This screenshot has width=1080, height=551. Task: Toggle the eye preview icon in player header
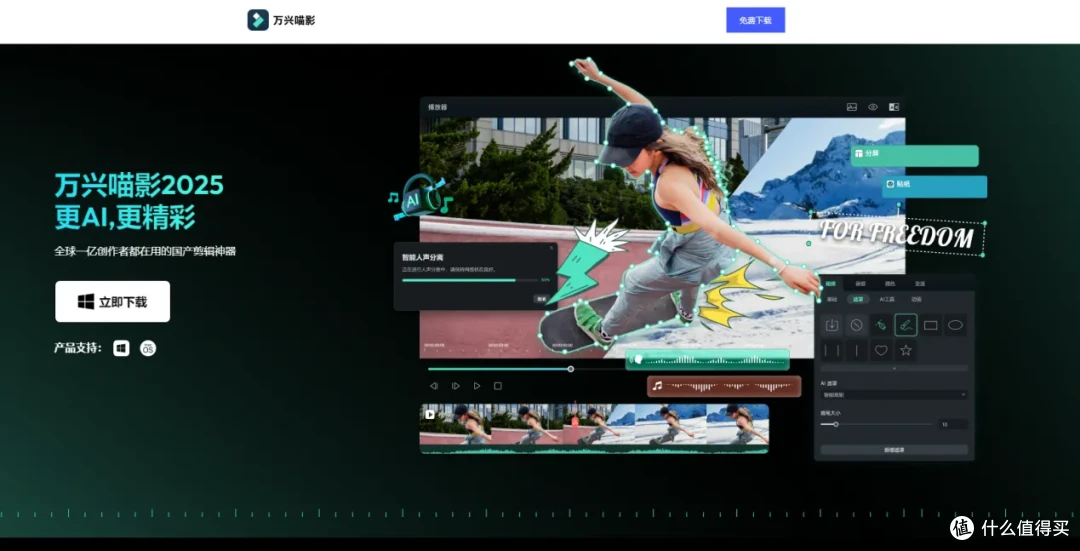[873, 107]
